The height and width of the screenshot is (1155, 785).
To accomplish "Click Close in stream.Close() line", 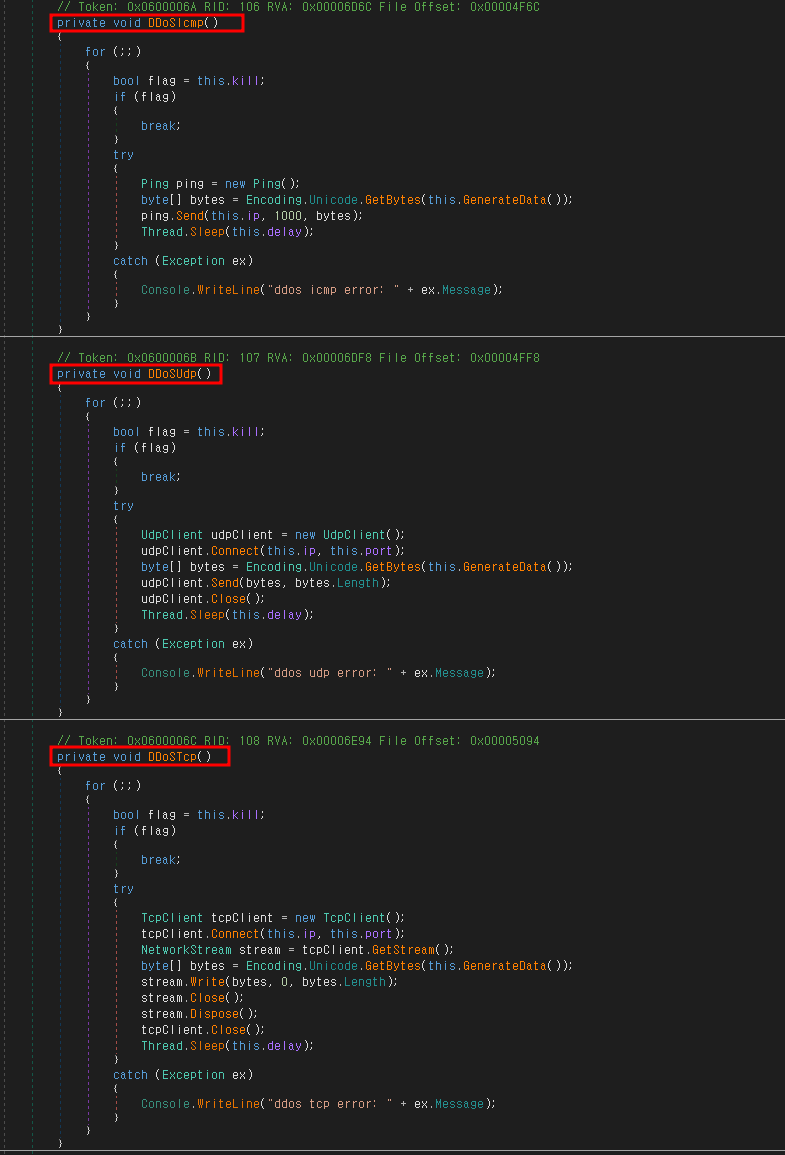I will pyautogui.click(x=207, y=998).
